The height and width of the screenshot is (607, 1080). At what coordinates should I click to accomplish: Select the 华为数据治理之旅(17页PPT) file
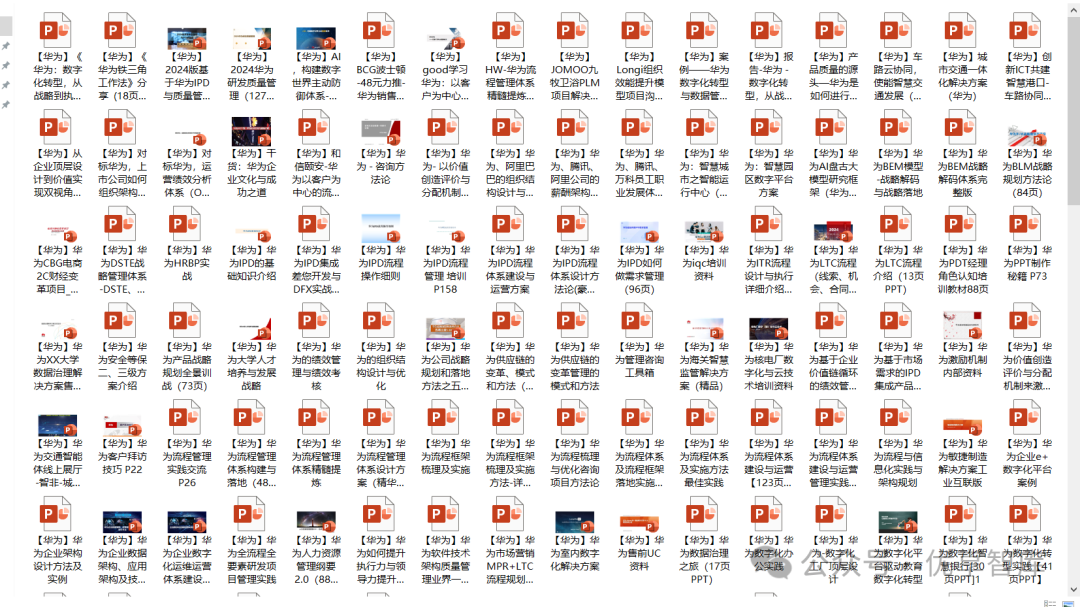tap(704, 515)
